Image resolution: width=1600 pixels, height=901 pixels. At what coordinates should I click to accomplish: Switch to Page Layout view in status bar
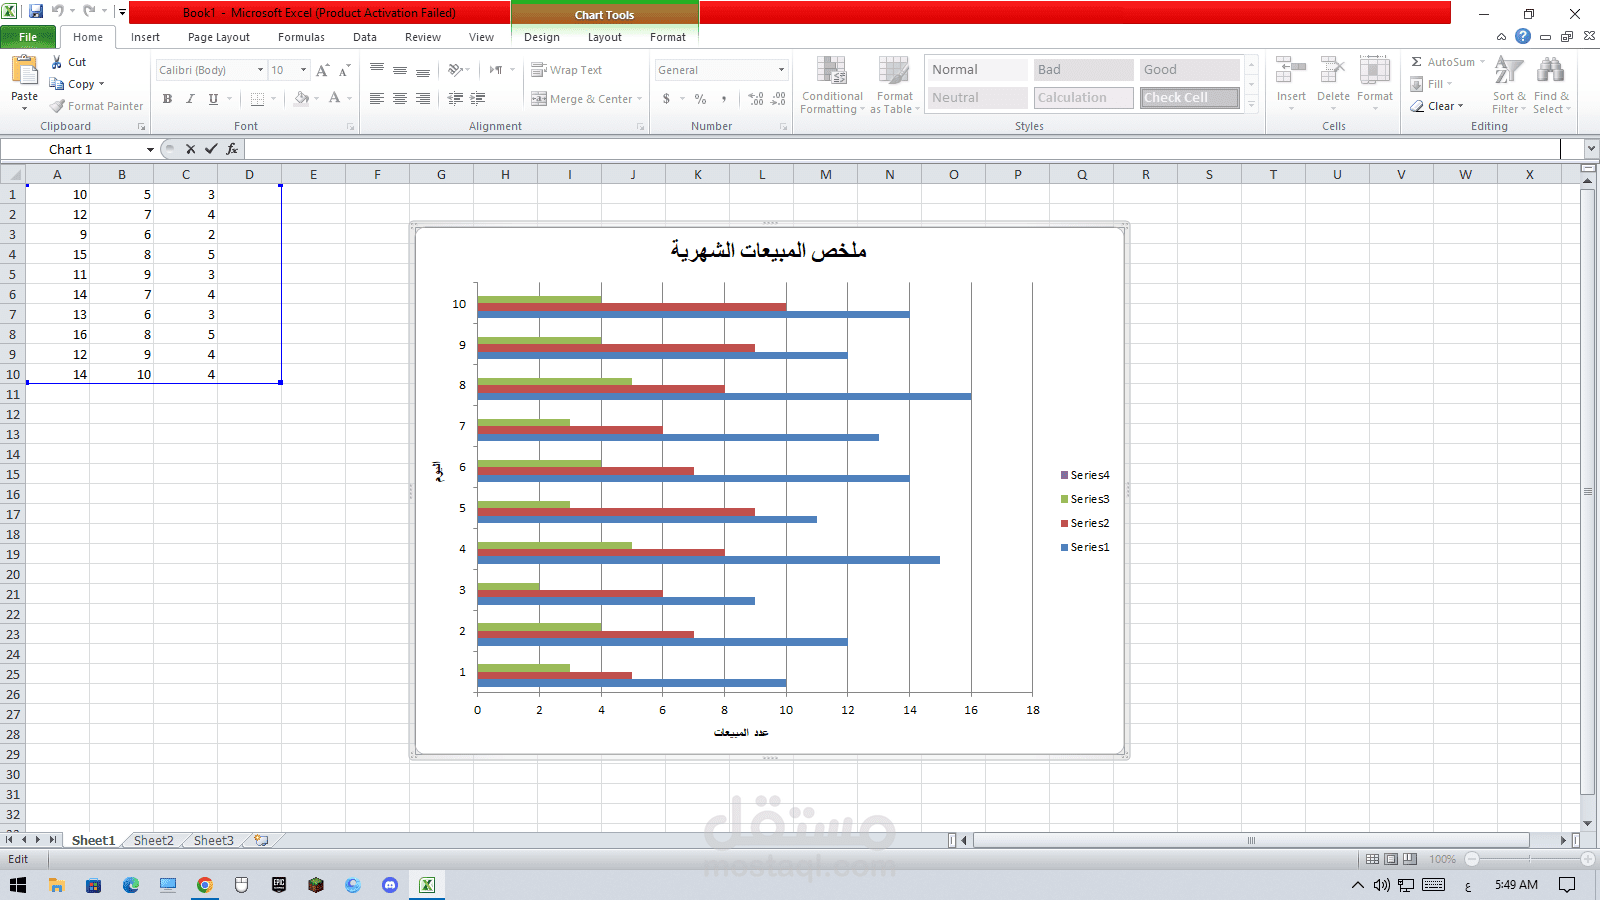[1391, 859]
